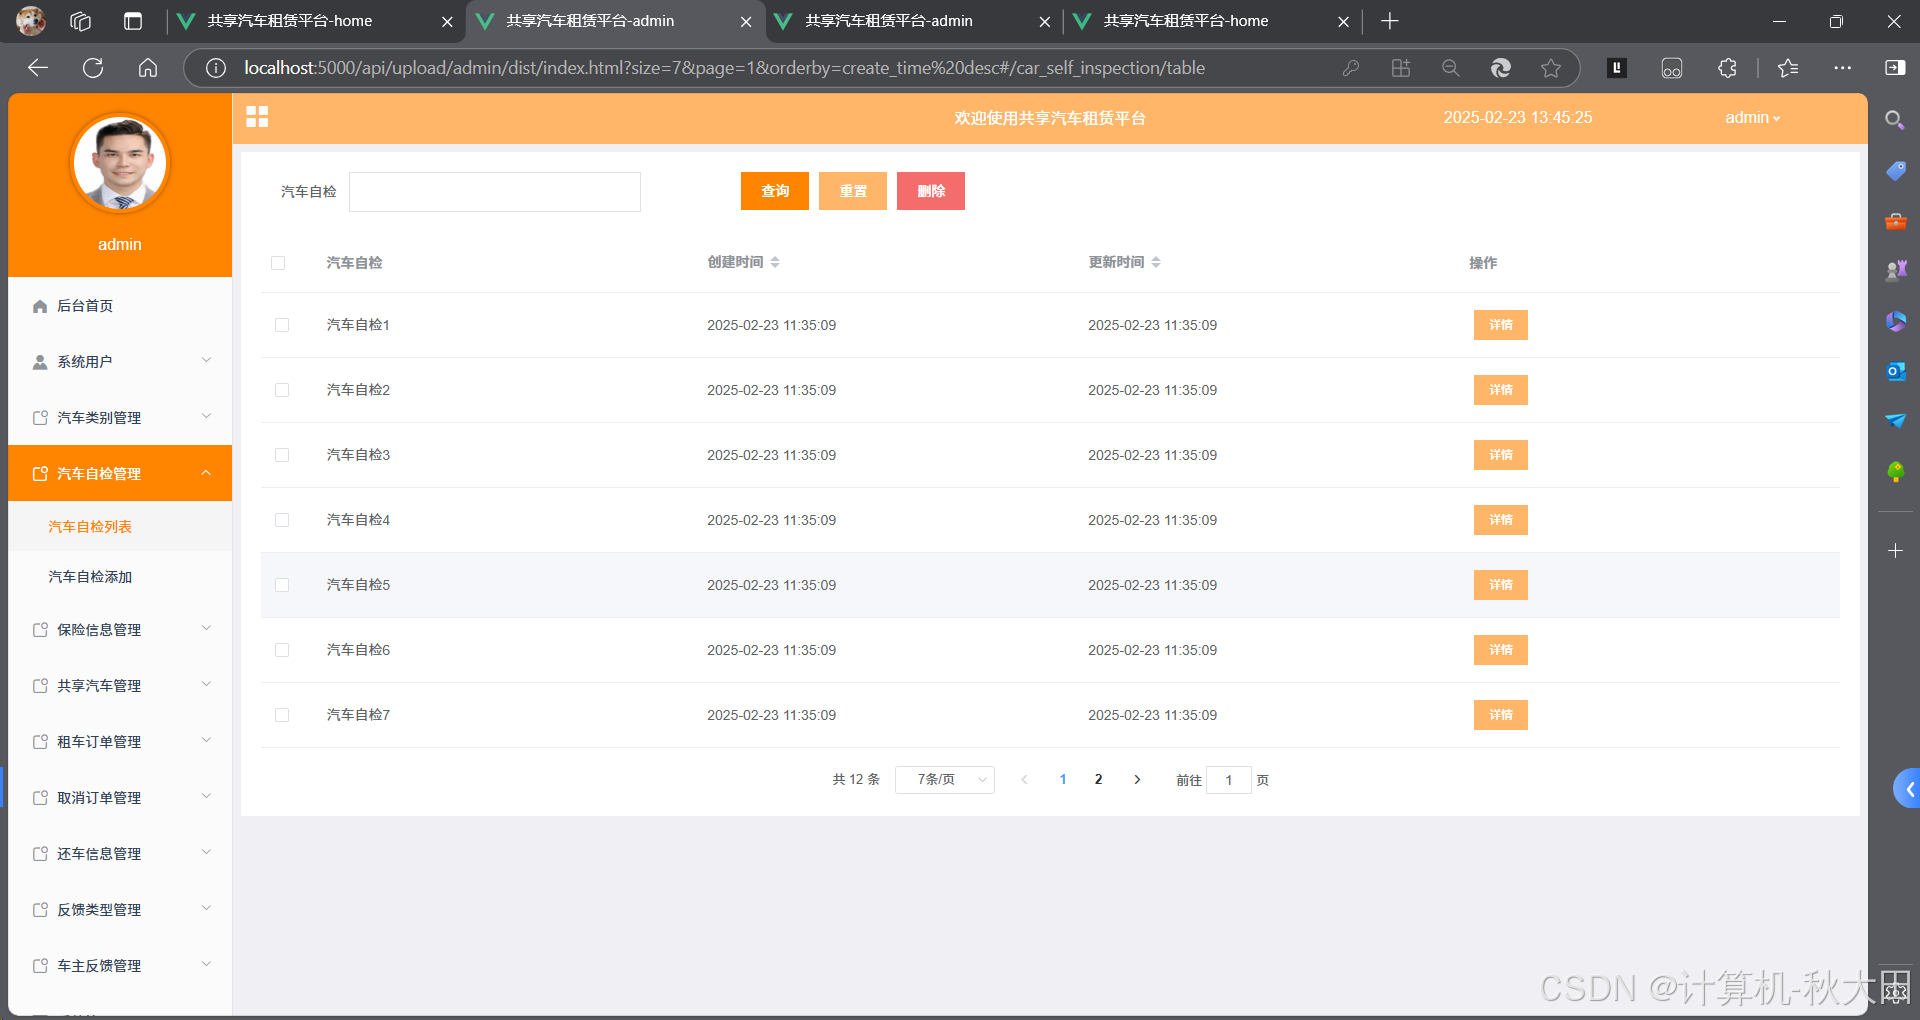This screenshot has width=1920, height=1020.
Task: Expand 共享汽车管理 sidebar menu
Action: coord(120,685)
